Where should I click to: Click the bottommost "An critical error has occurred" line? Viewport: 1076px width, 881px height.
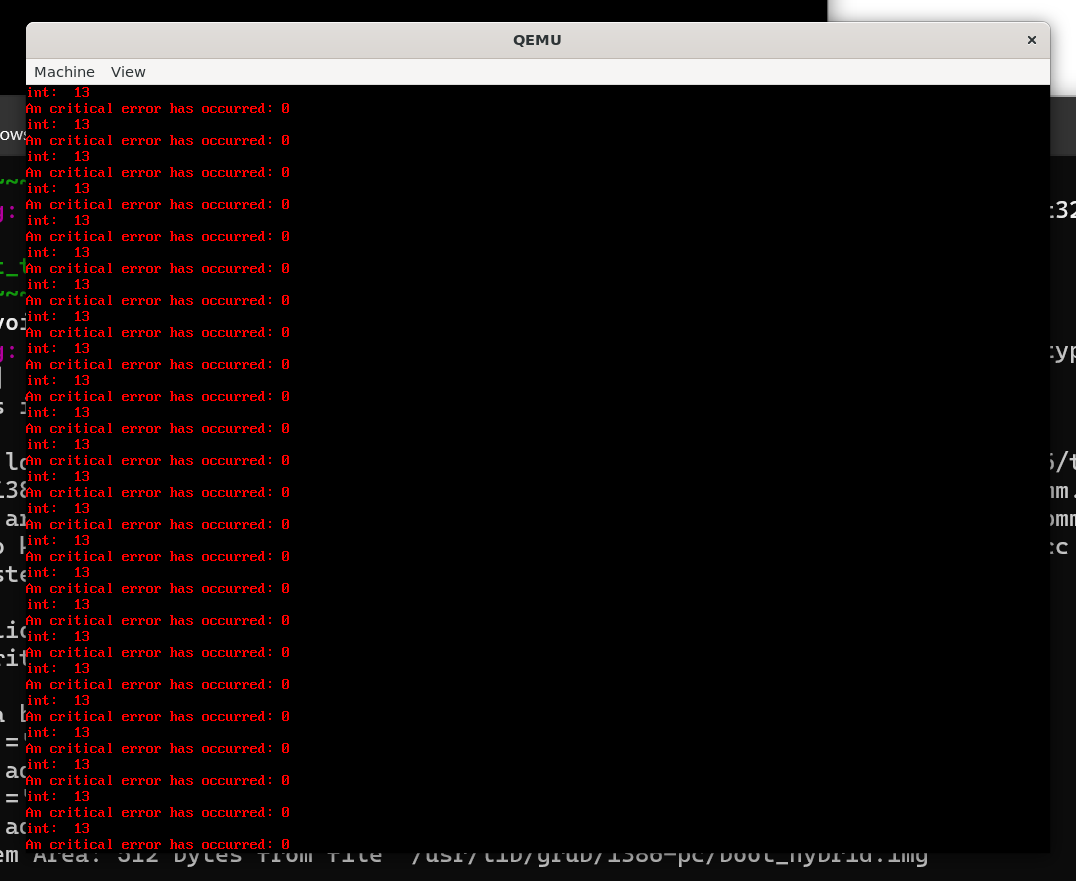pyautogui.click(x=157, y=844)
